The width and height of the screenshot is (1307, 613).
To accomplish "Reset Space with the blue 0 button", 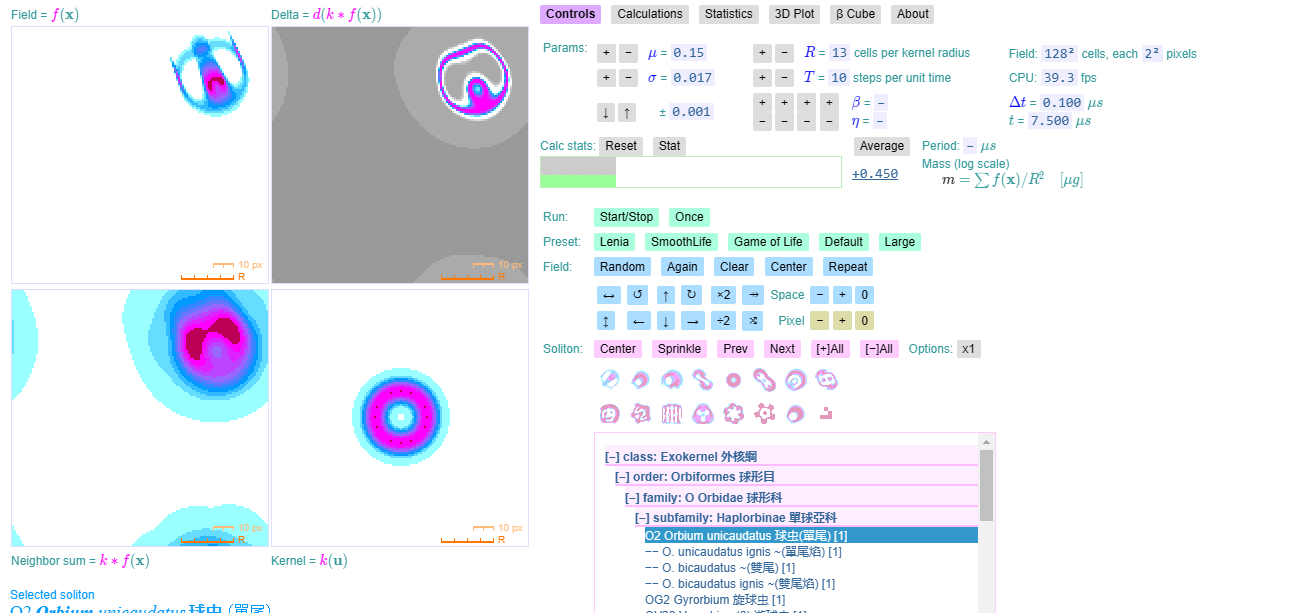I will point(865,295).
